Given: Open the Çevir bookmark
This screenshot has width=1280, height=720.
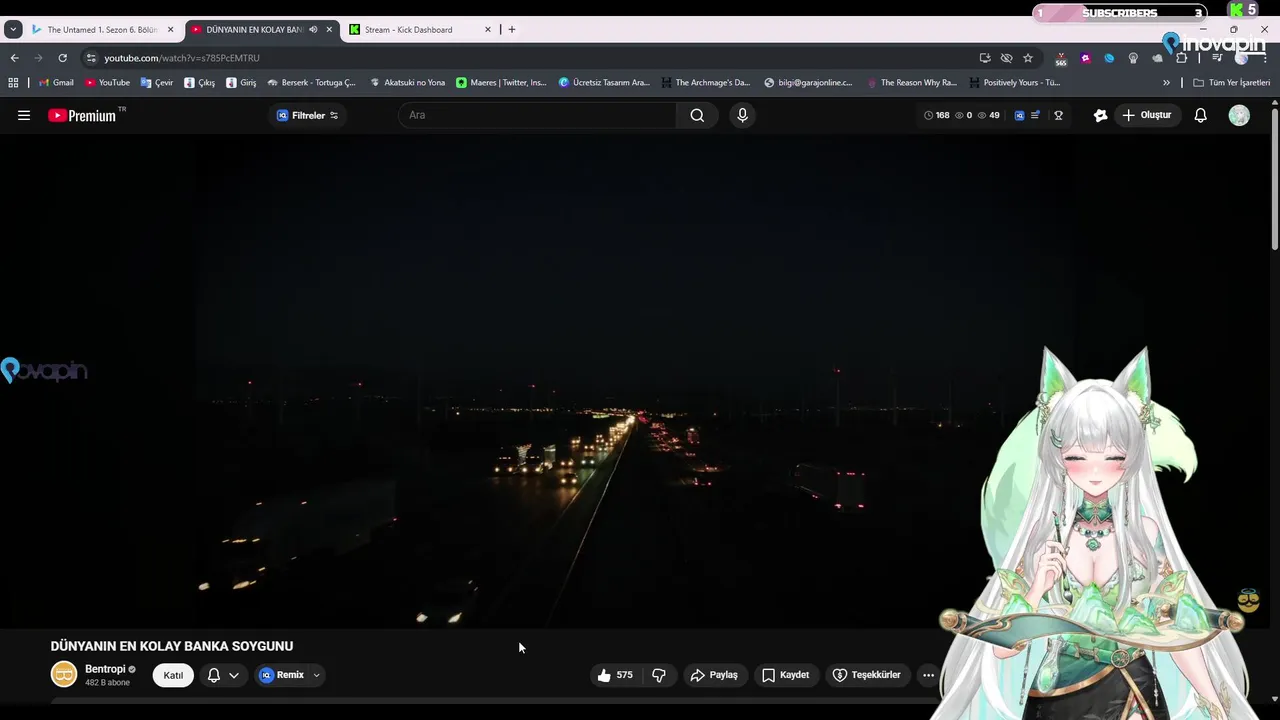Looking at the screenshot, I should (157, 83).
